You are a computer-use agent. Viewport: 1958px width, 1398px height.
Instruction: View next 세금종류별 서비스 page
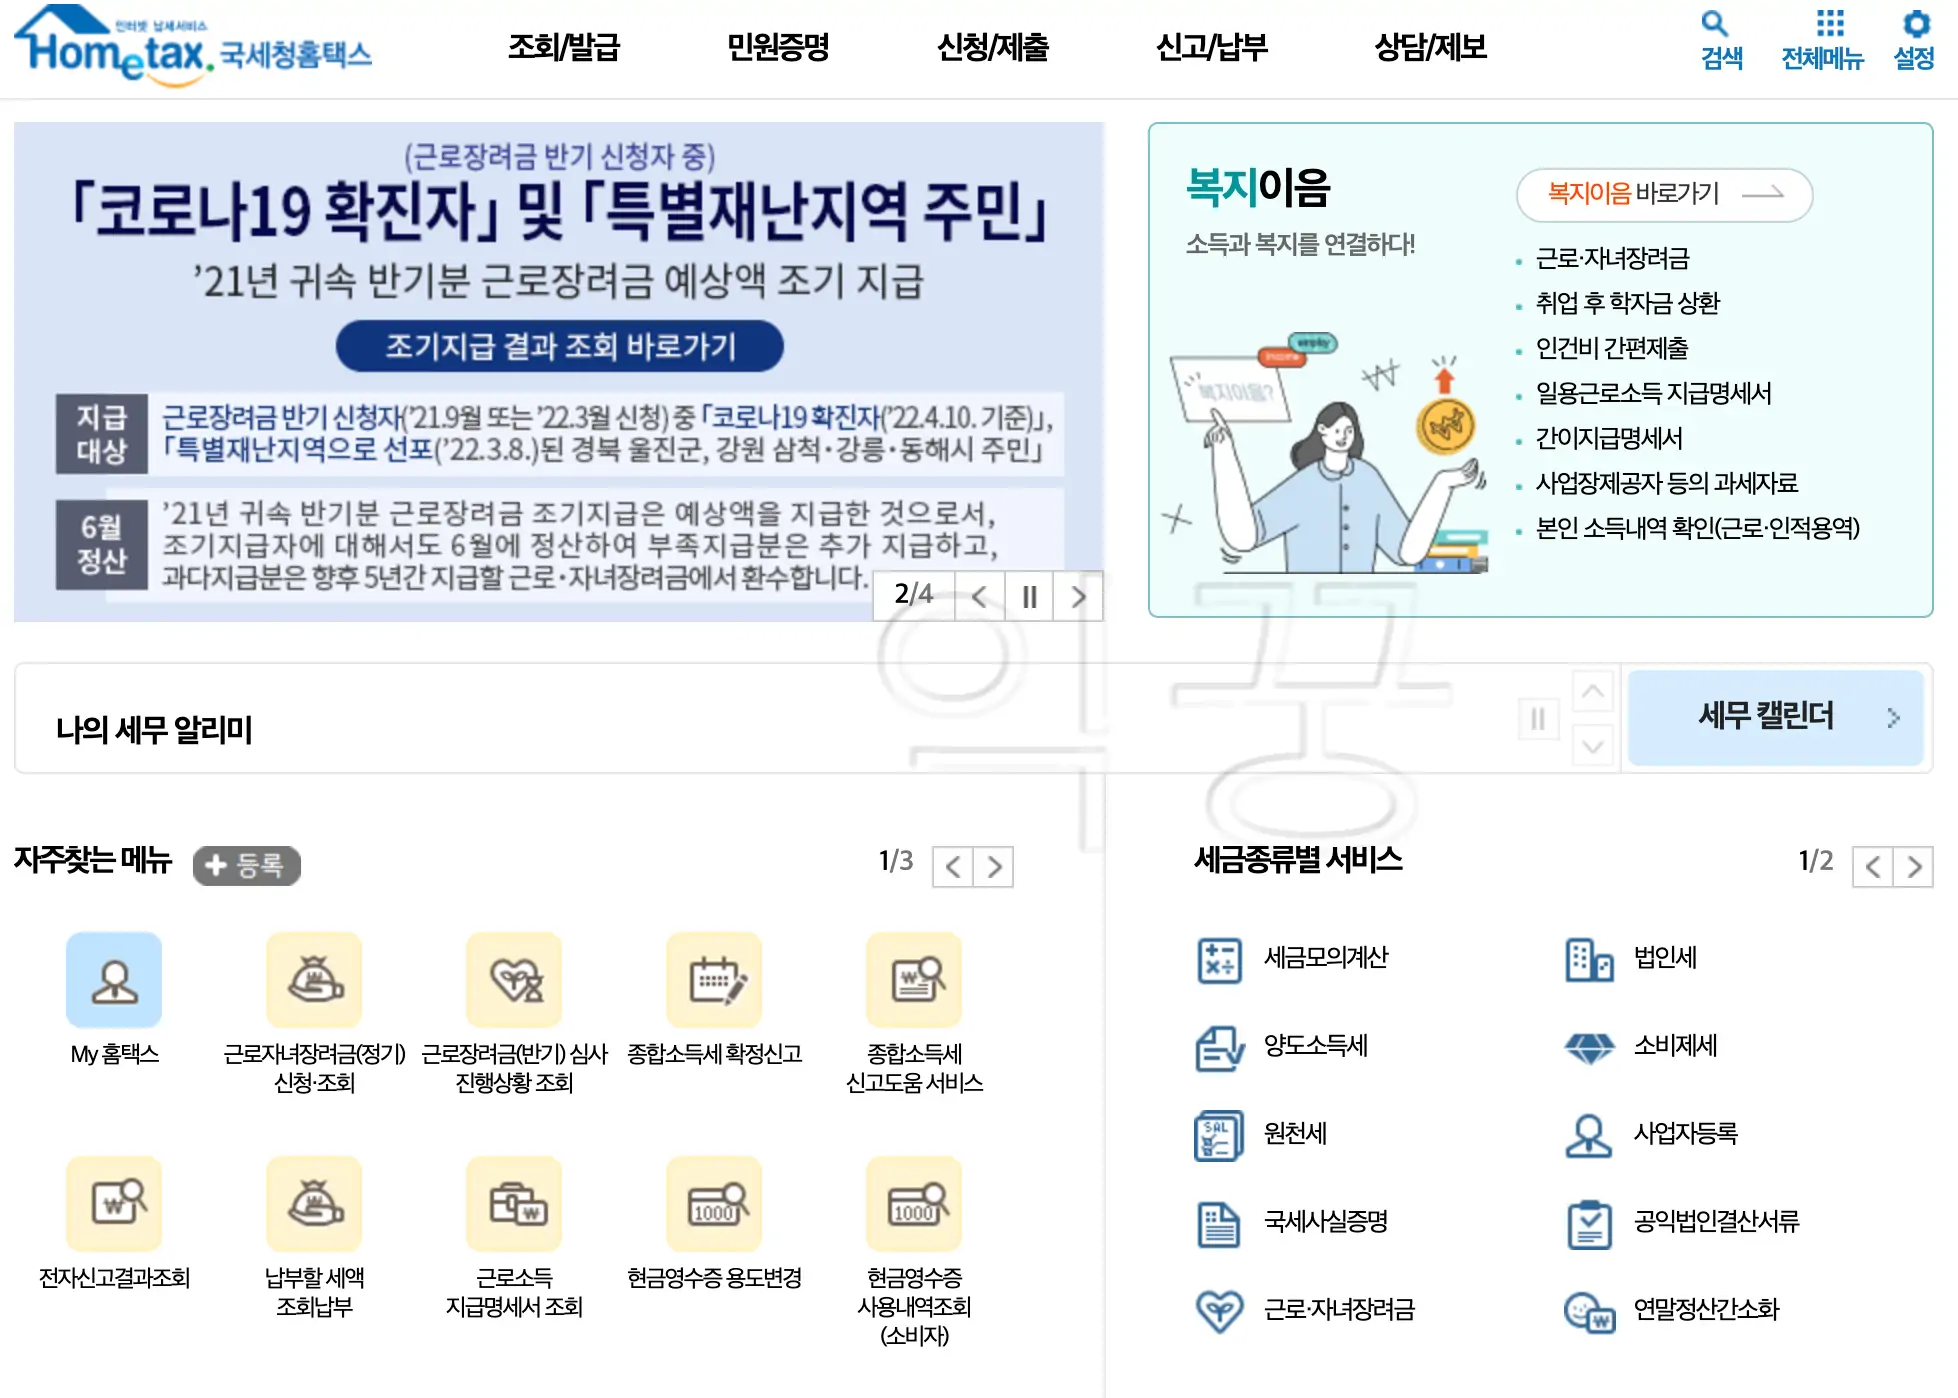coord(1915,866)
